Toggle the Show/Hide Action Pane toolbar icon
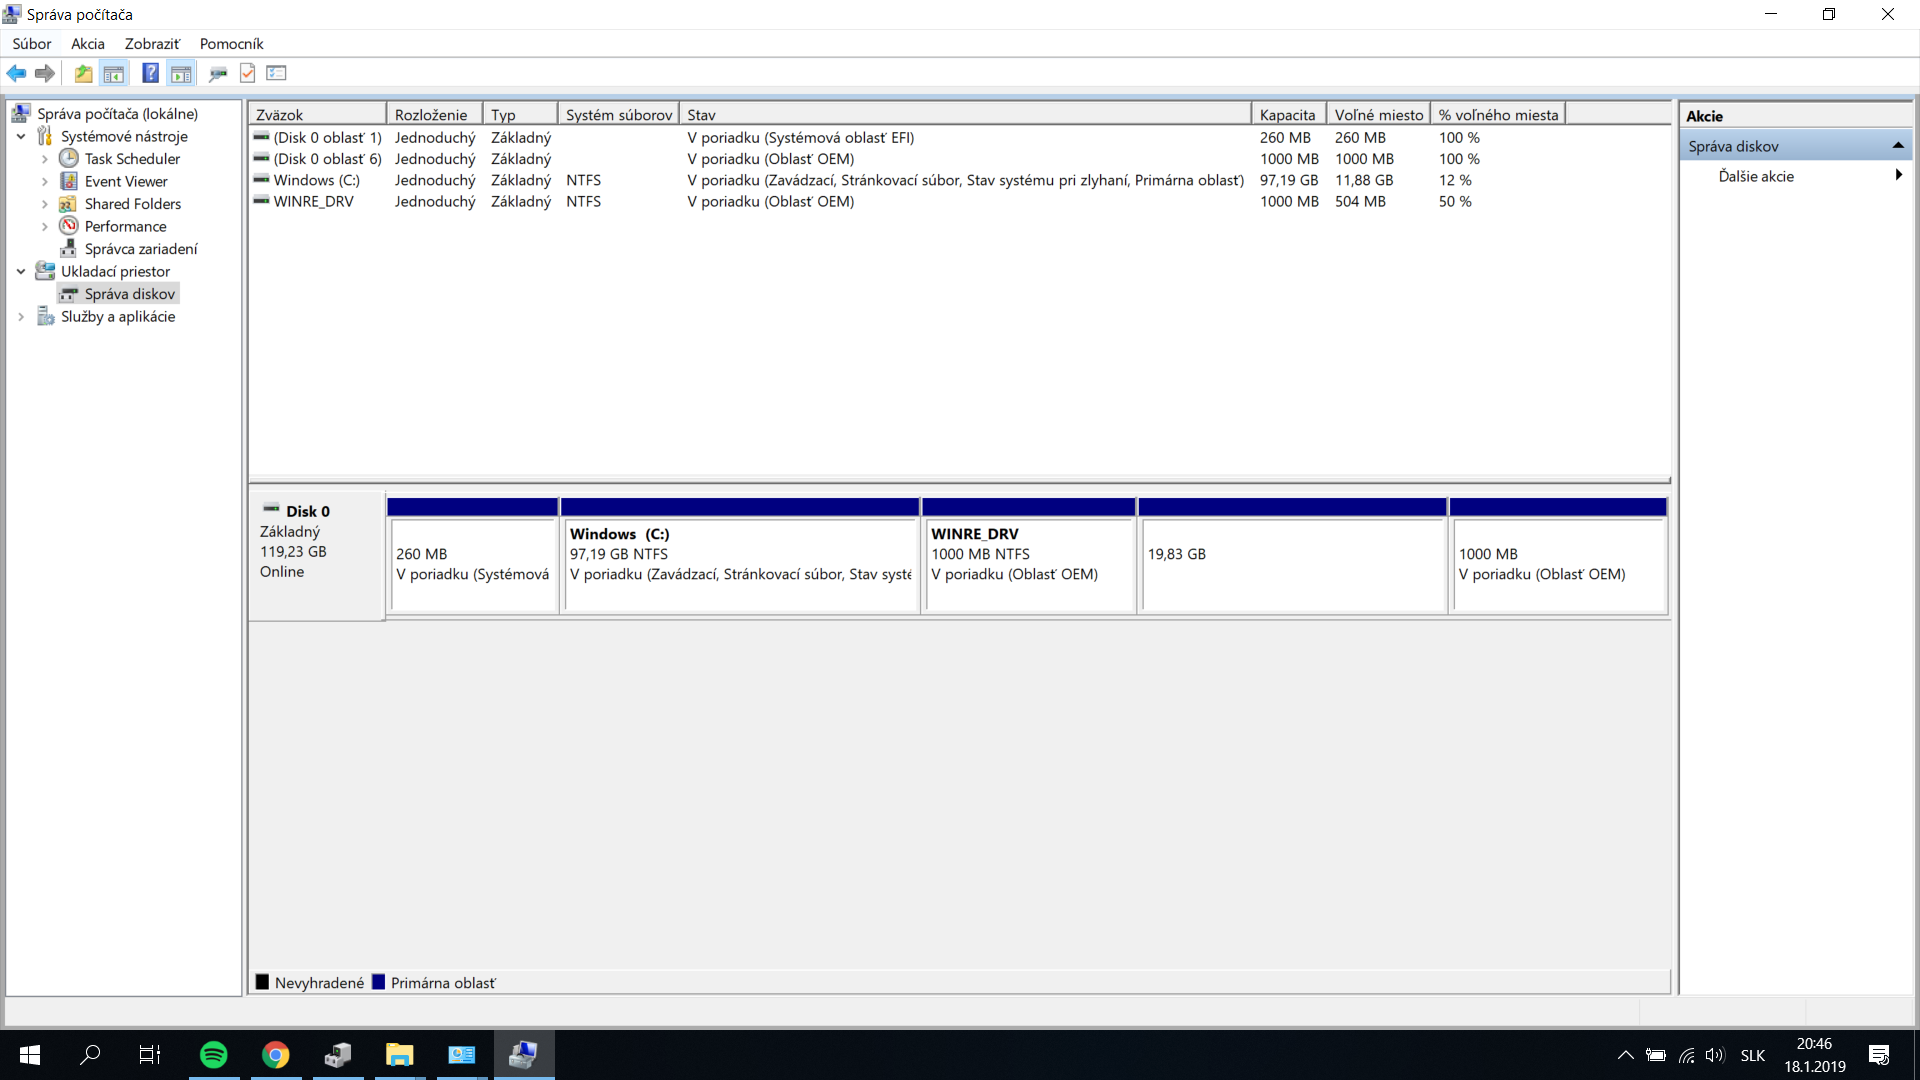 coord(181,73)
